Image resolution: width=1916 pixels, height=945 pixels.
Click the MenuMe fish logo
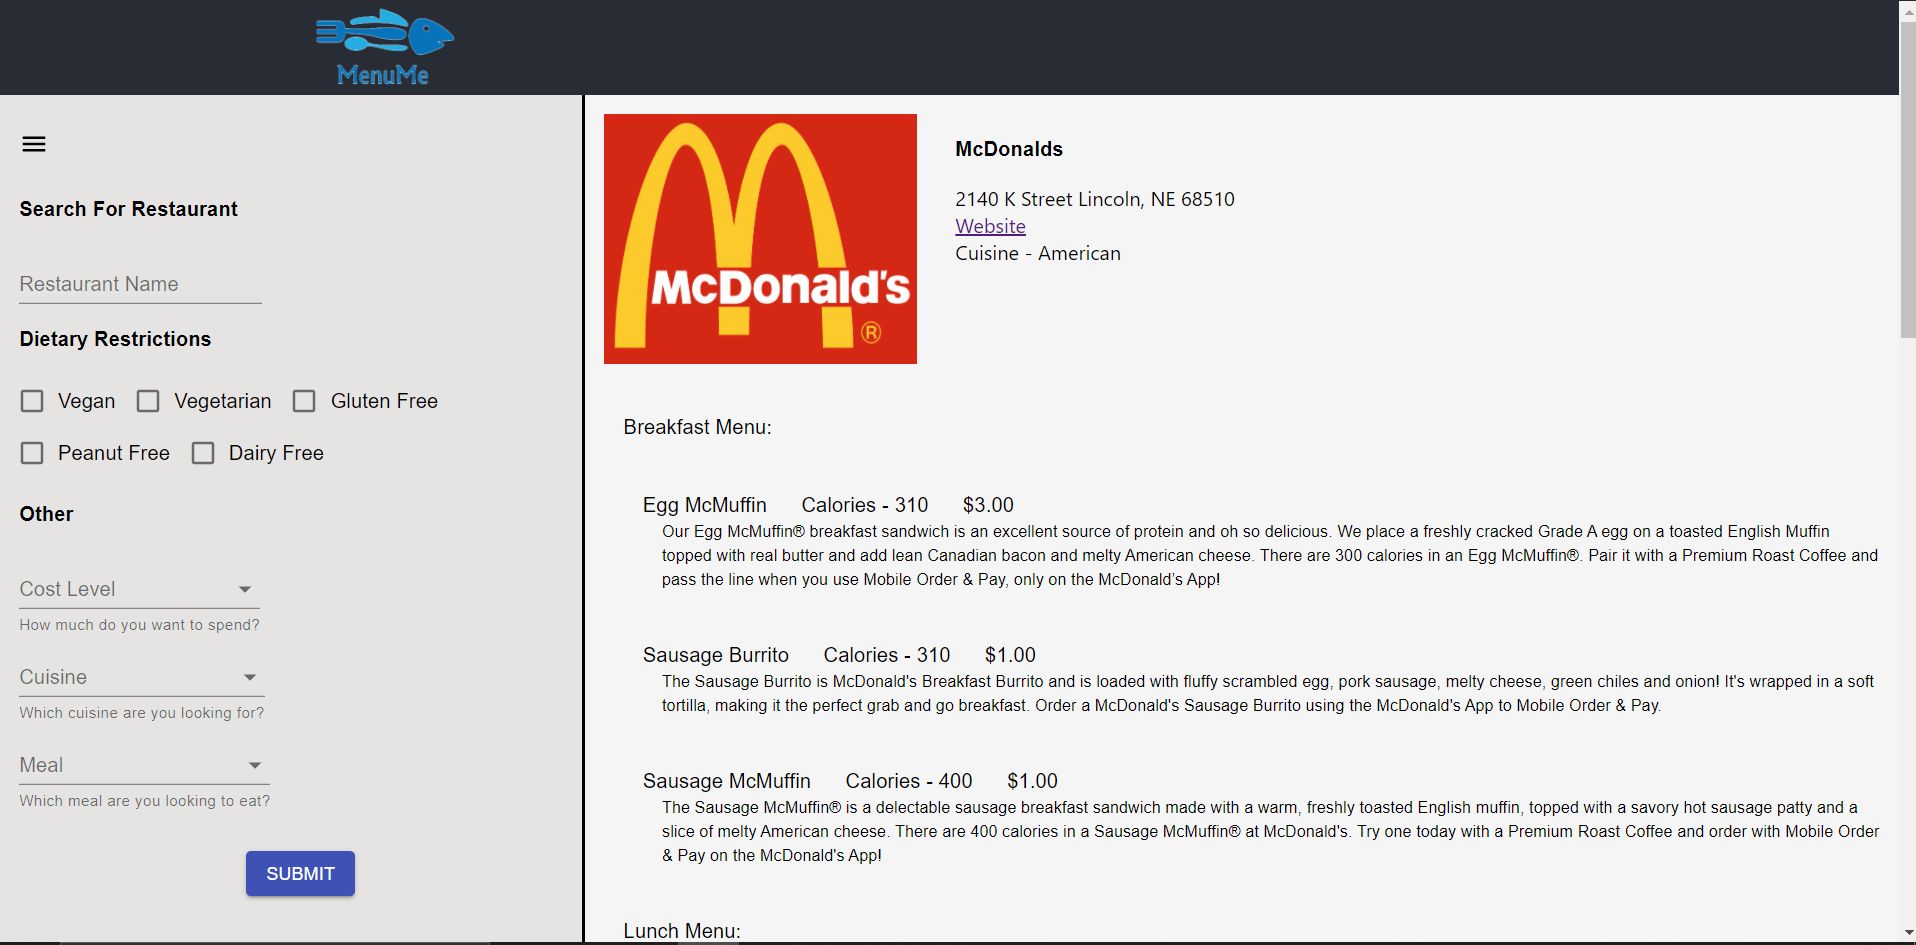click(x=385, y=47)
